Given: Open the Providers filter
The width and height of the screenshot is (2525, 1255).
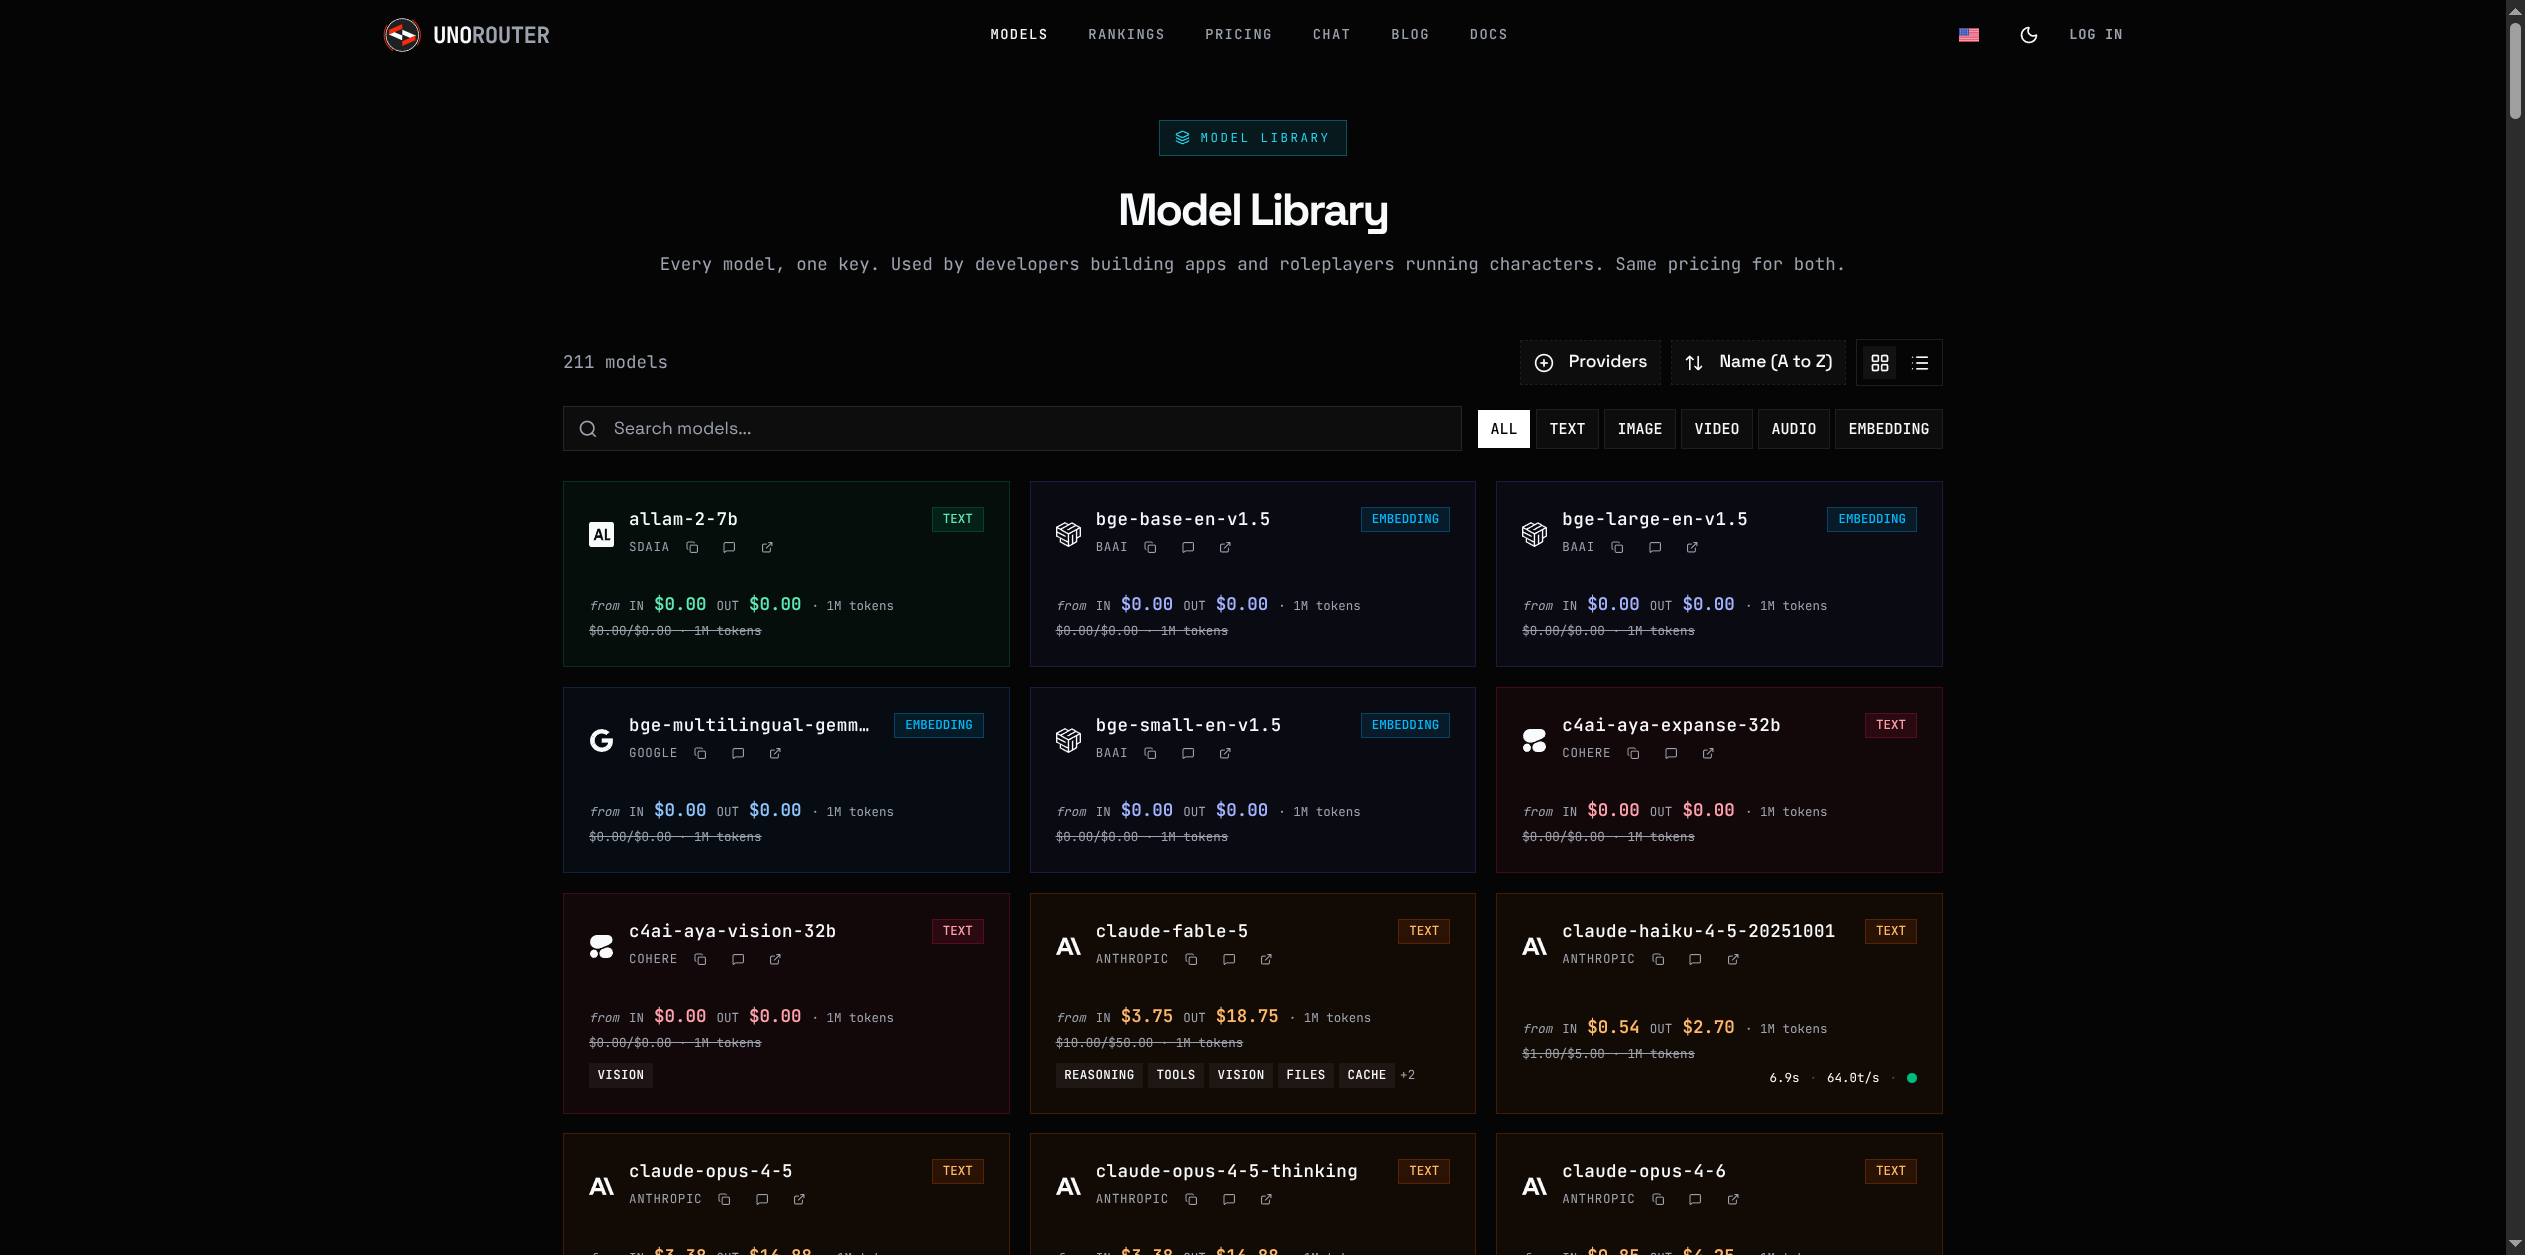Looking at the screenshot, I should tap(1590, 362).
